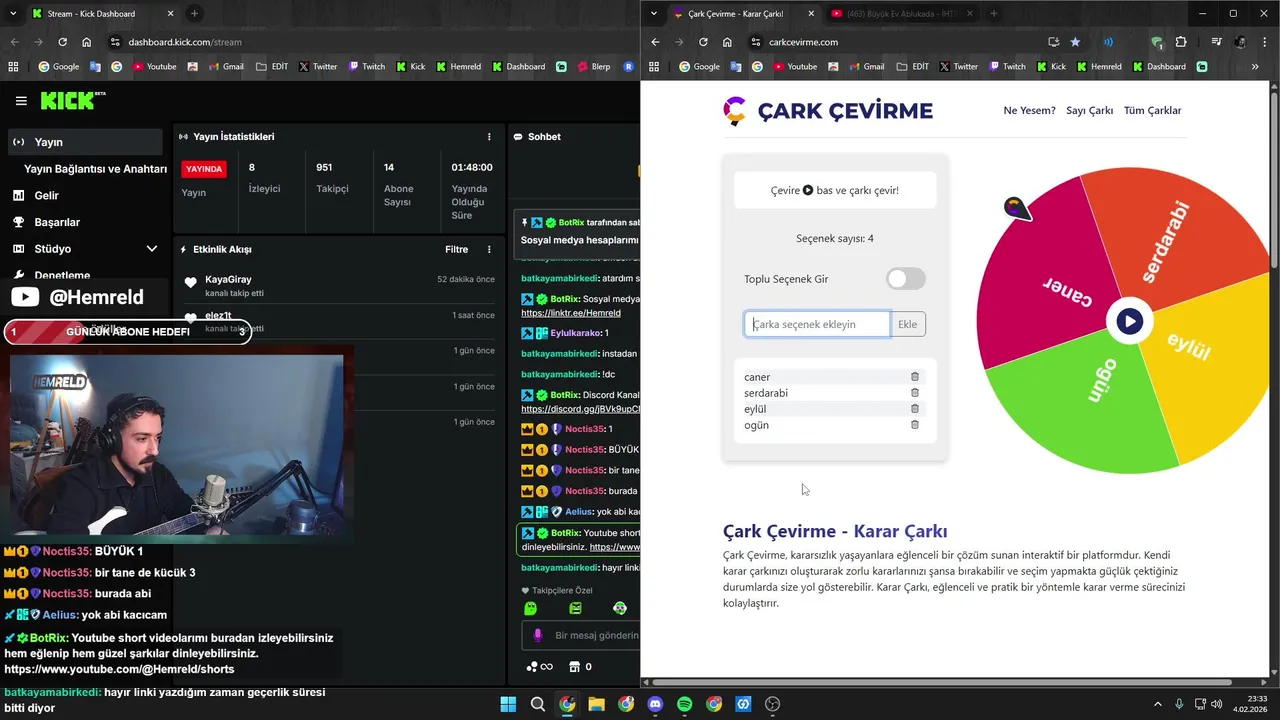The image size is (1280, 720).
Task: Reload the carkcevirme.com page
Action: tap(703, 42)
